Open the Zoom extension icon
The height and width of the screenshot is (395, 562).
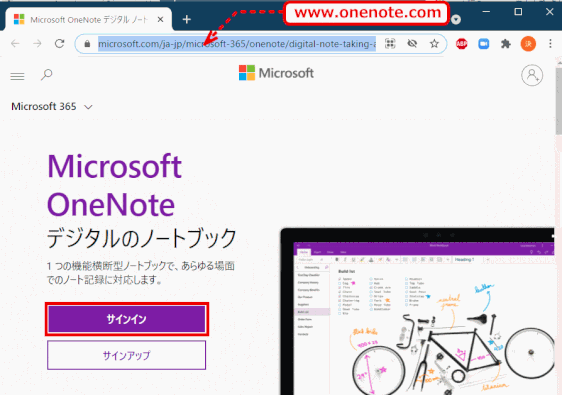point(484,44)
